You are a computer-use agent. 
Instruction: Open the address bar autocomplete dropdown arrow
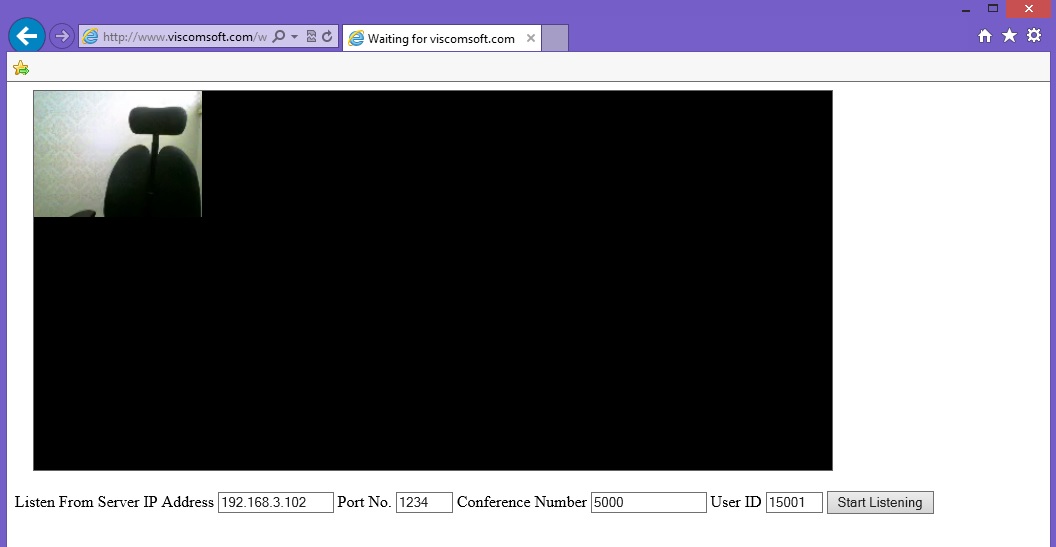click(294, 37)
